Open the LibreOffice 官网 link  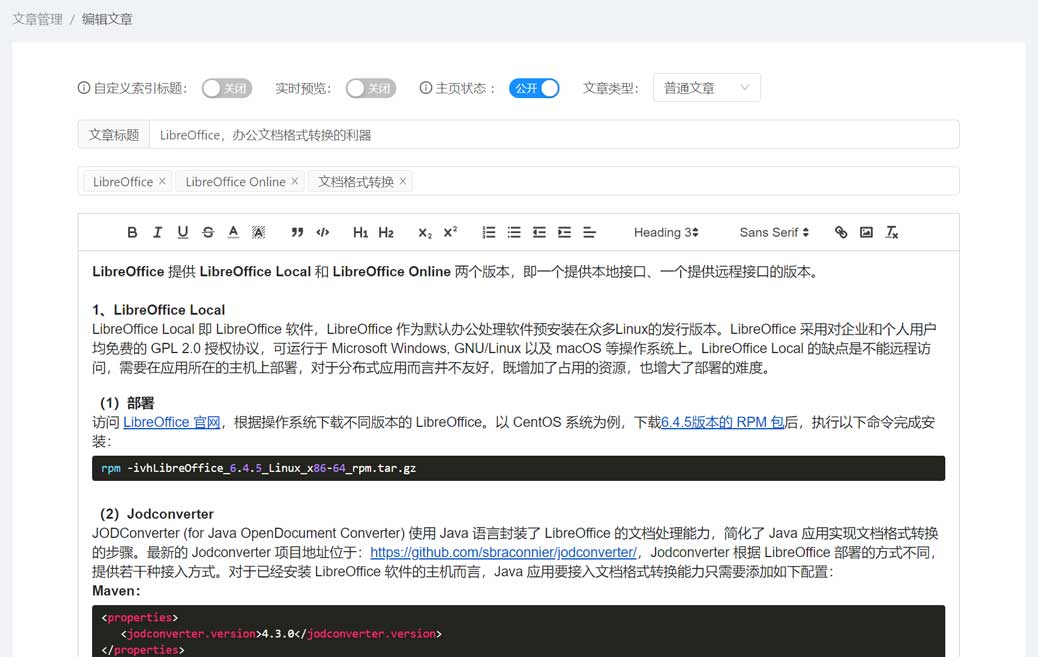pos(171,423)
